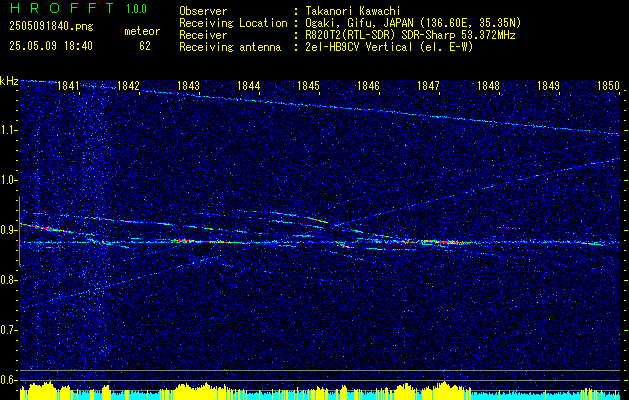Click the gray vertical range bar near 0.9 kHz
Viewport: 629px width, 400px height.
pyautogui.click(x=19, y=231)
